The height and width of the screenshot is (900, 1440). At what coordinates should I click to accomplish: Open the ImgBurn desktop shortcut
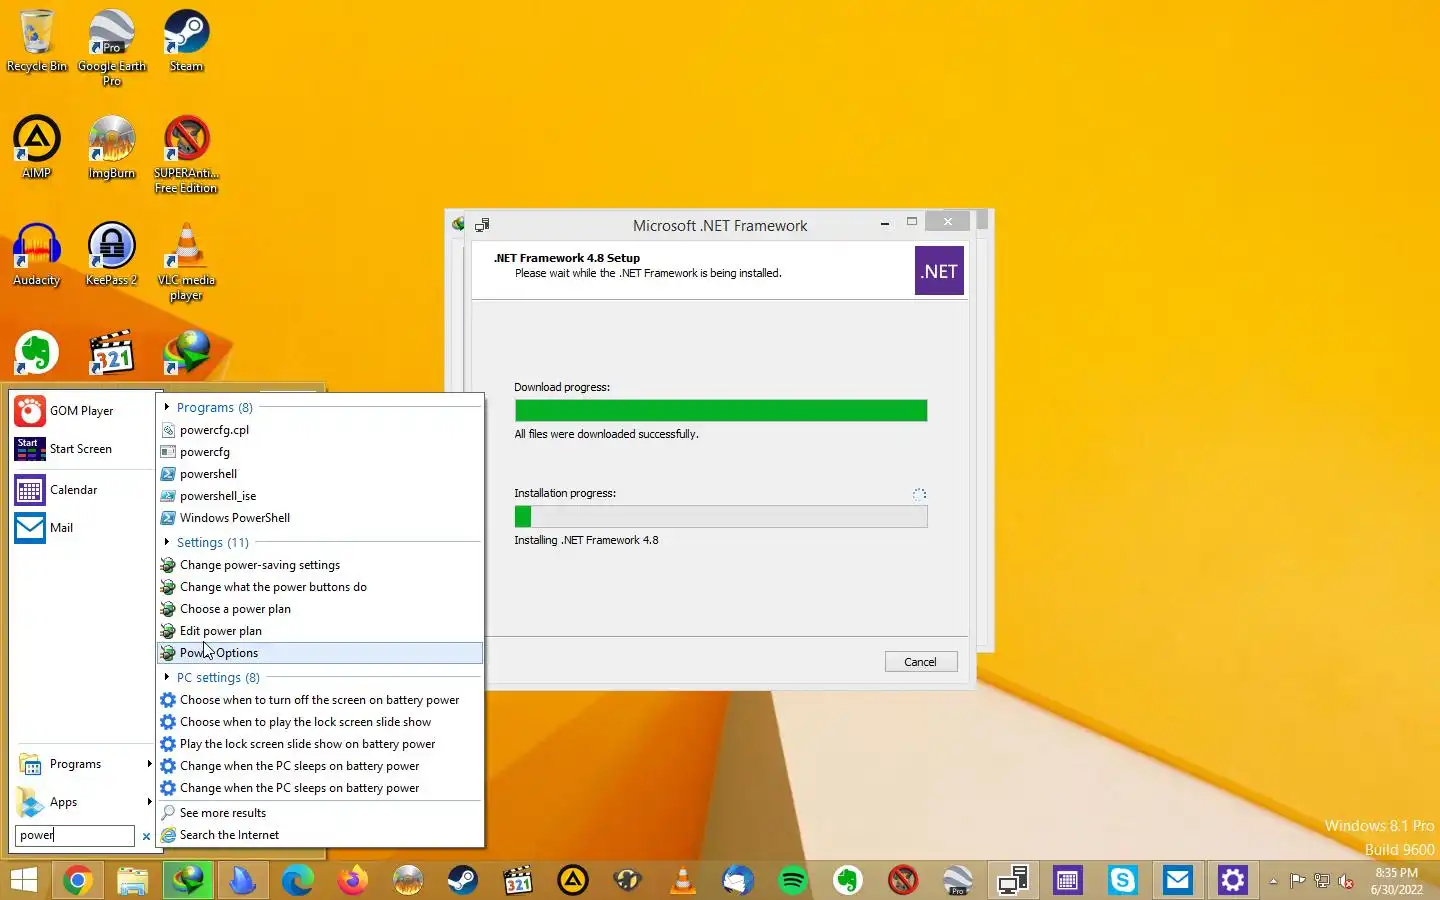pos(112,147)
